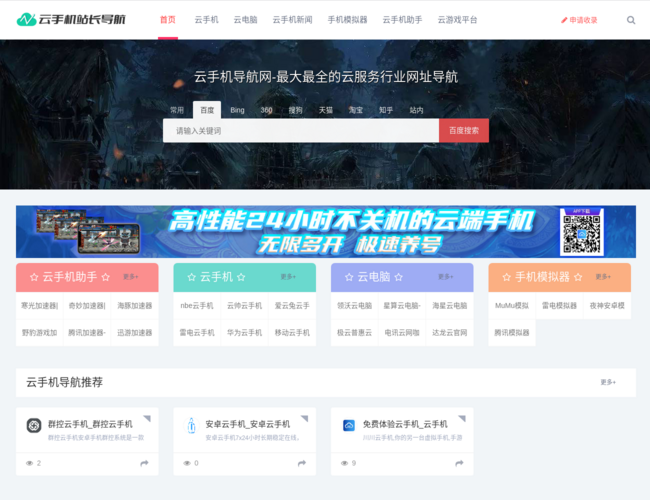The width and height of the screenshot is (650, 500).
Task: Click the corner arrow on 免费体验云手机 card
Action: 462,418
